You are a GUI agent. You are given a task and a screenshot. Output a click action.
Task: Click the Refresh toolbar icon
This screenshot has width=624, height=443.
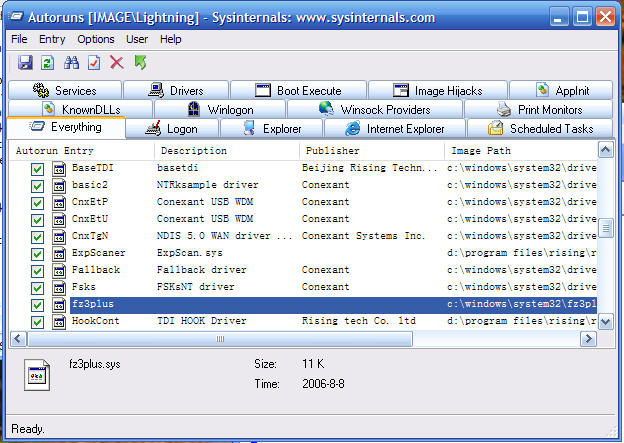[x=48, y=62]
